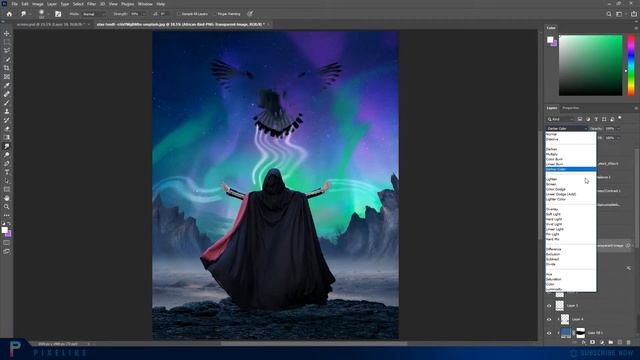The width and height of the screenshot is (640, 360).
Task: Select the Eraser tool
Action: 7,129
